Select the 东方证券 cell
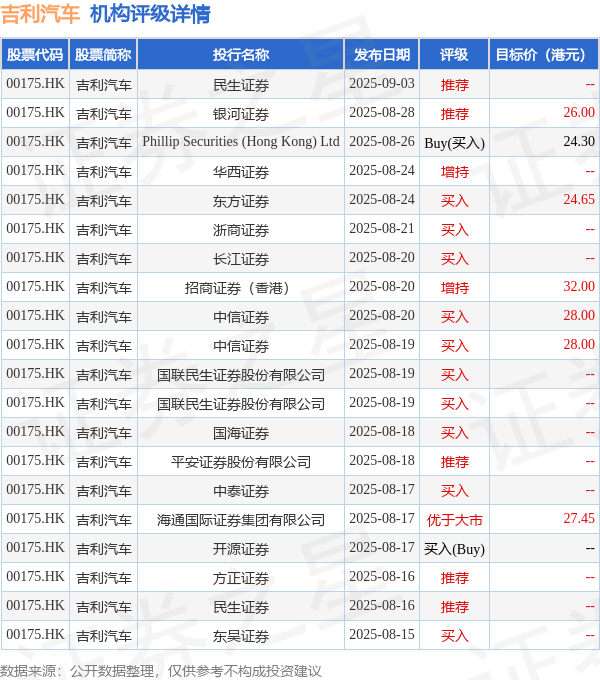Viewport: 600px width, 680px height. click(x=241, y=200)
